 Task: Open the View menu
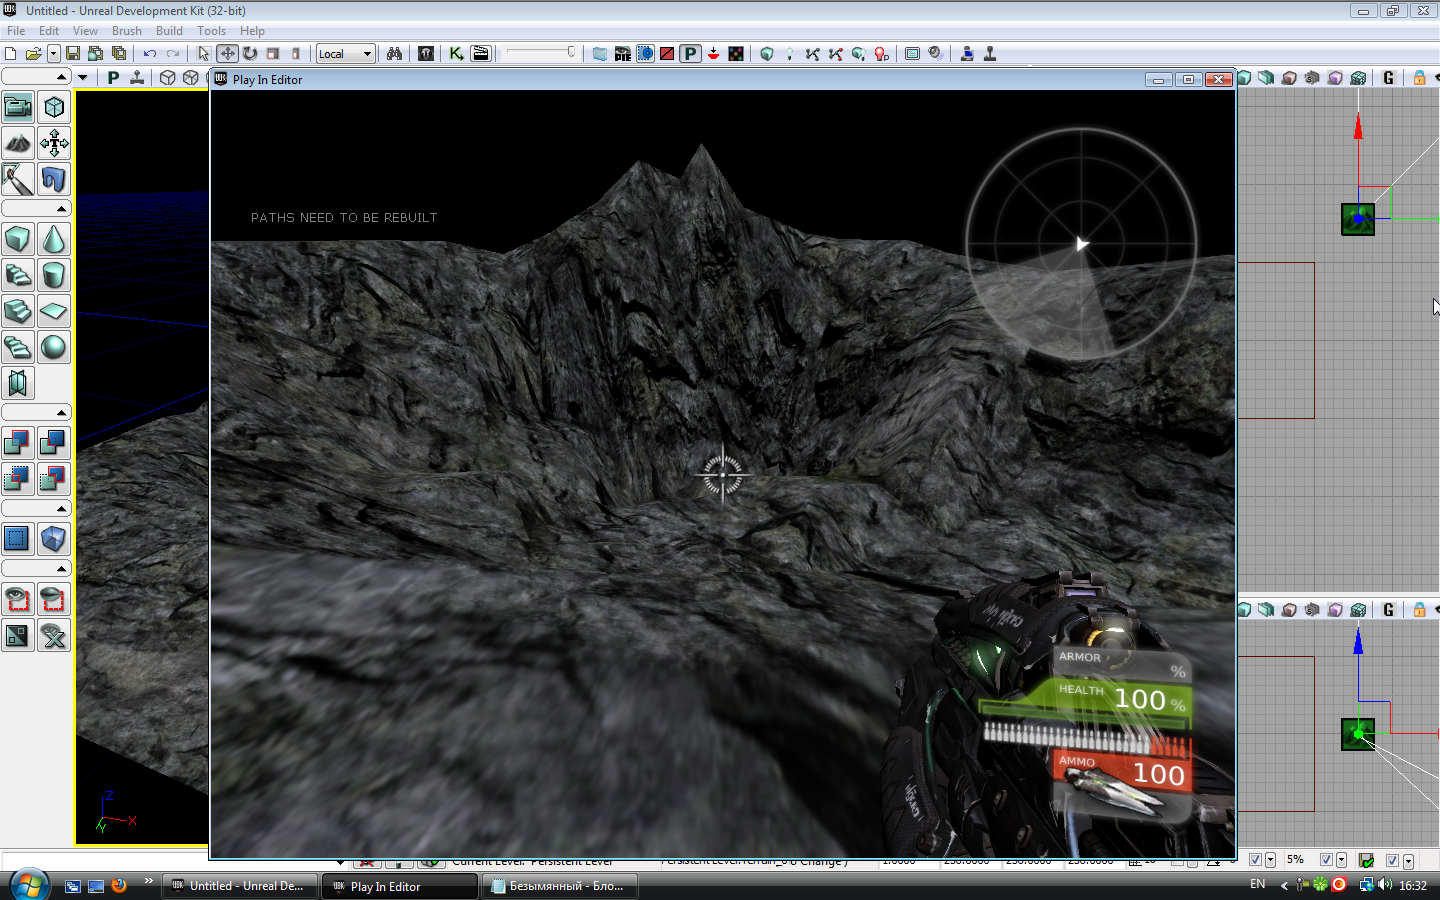85,31
